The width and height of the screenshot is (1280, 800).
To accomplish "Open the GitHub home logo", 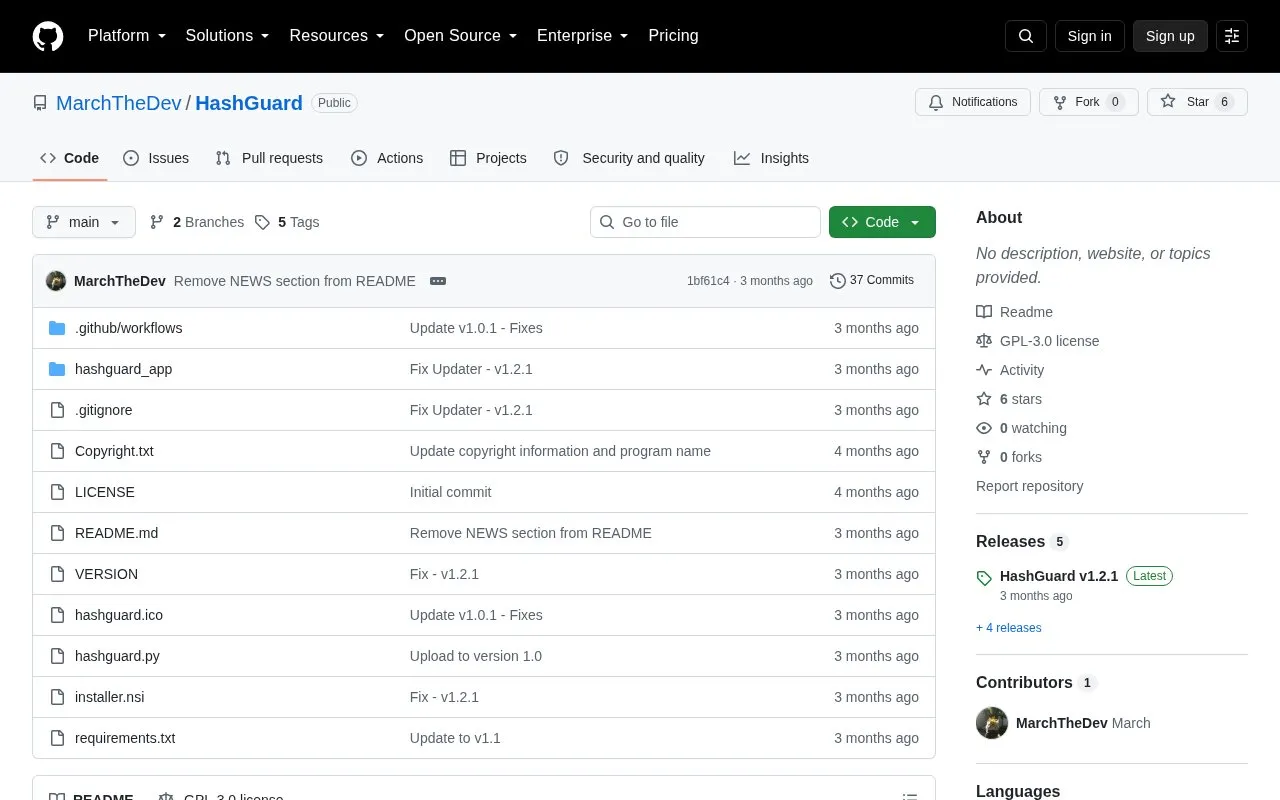I will click(x=48, y=36).
